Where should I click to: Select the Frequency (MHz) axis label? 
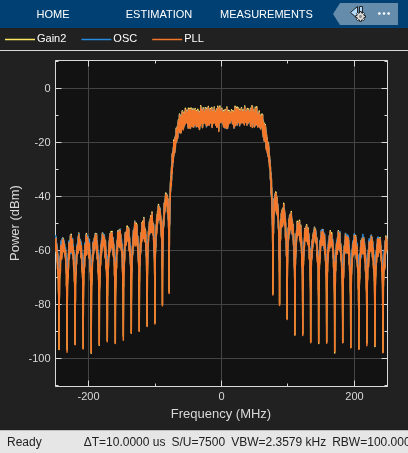(x=221, y=414)
